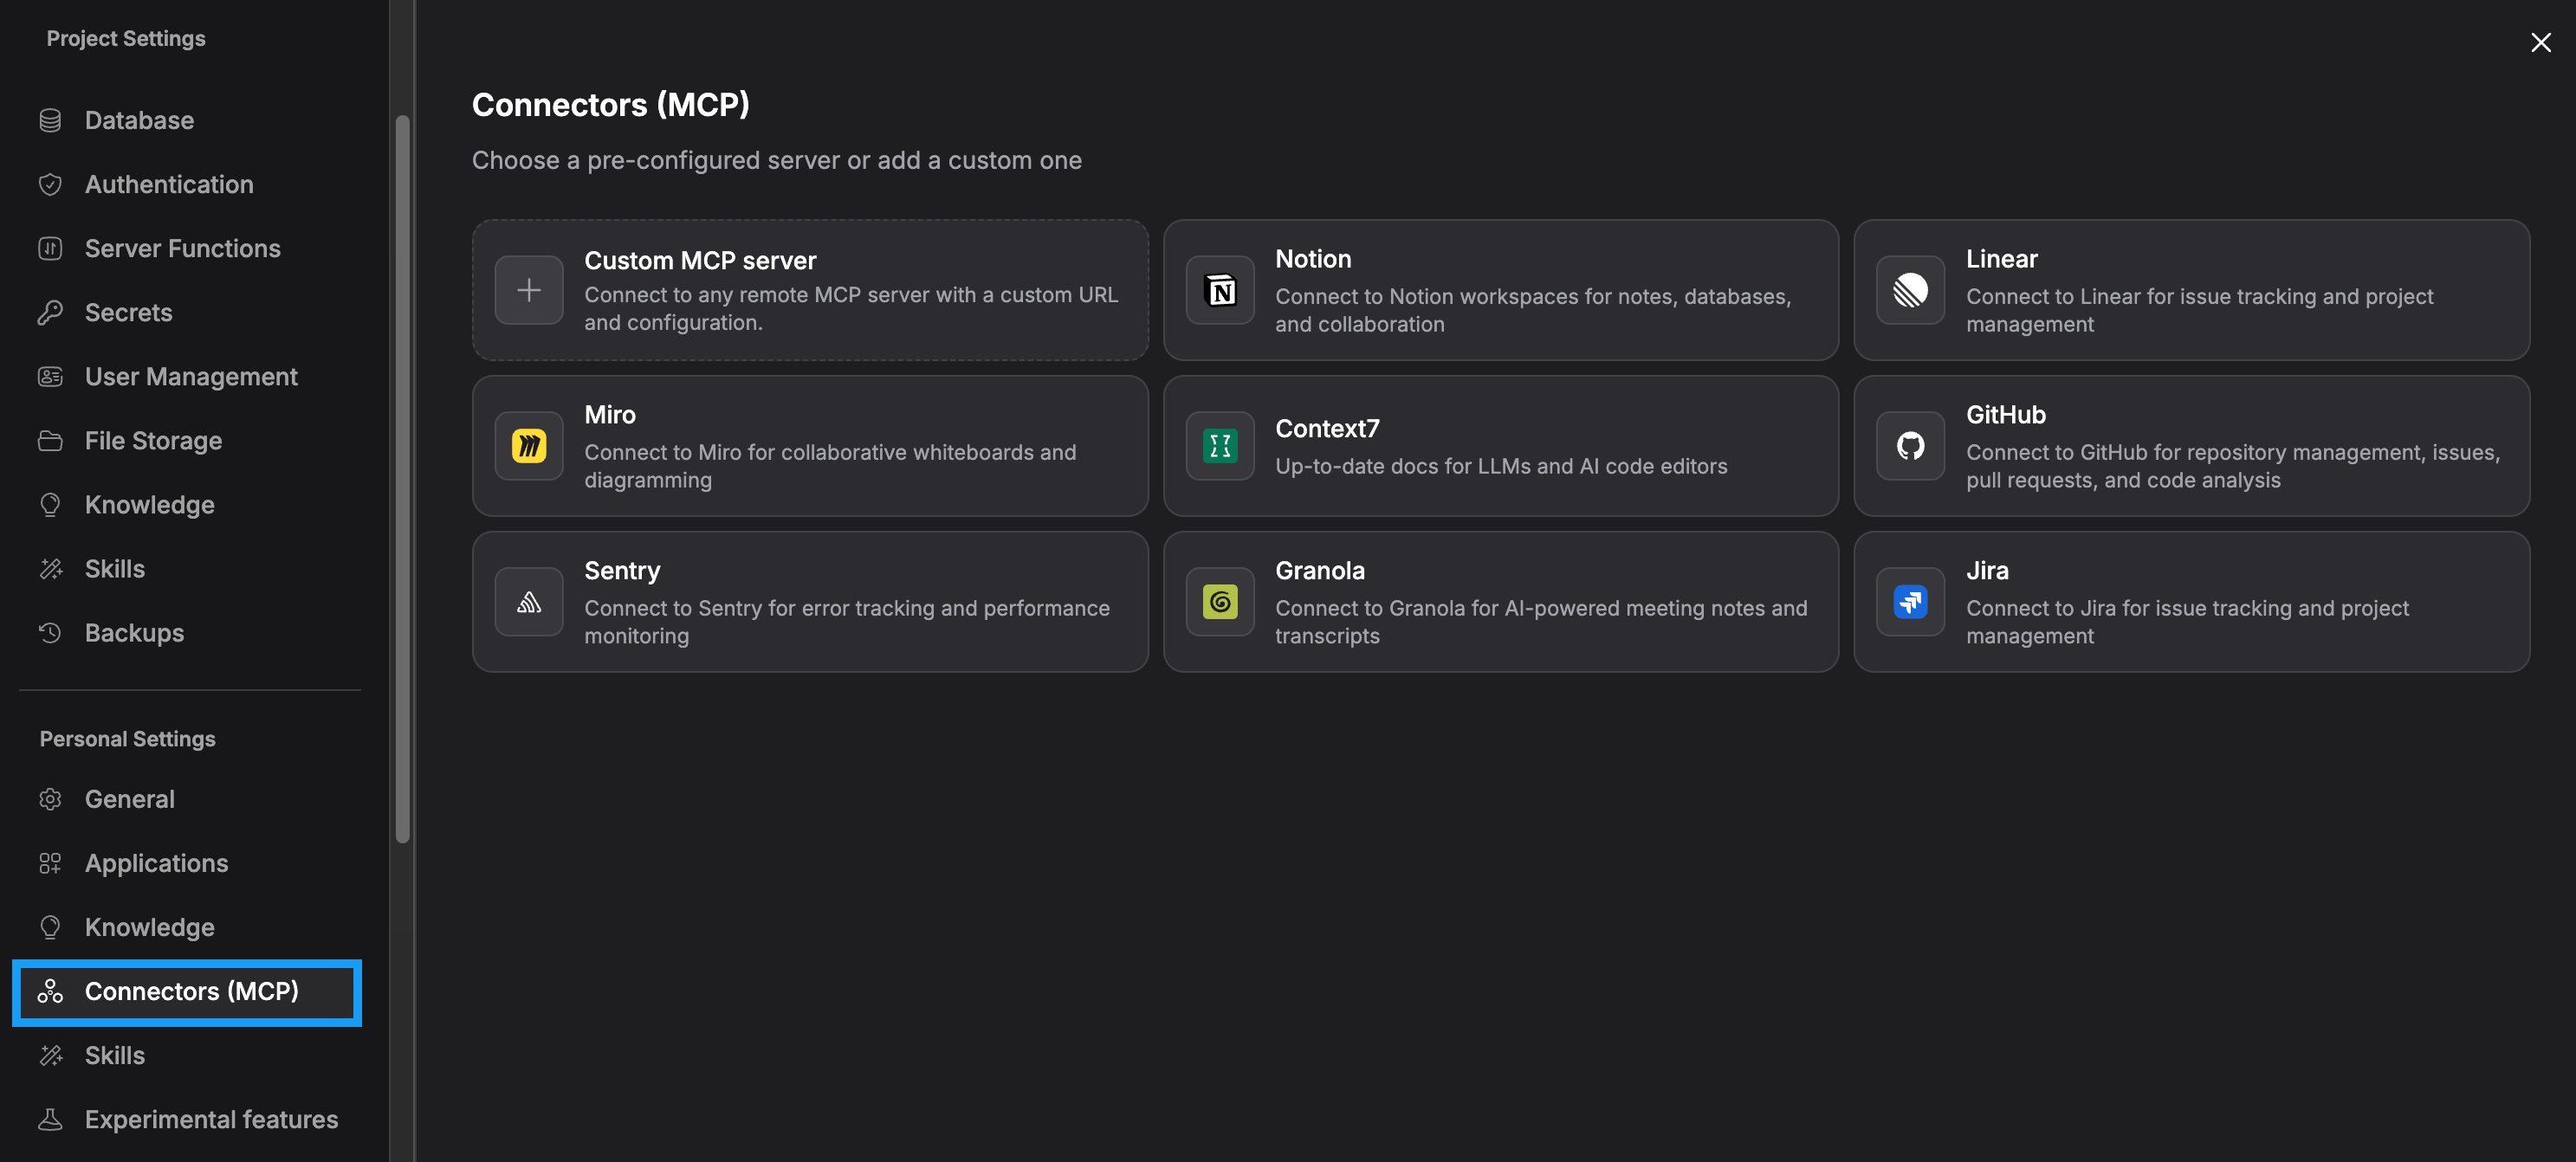
Task: Open Backups in Project Settings
Action: 134,633
